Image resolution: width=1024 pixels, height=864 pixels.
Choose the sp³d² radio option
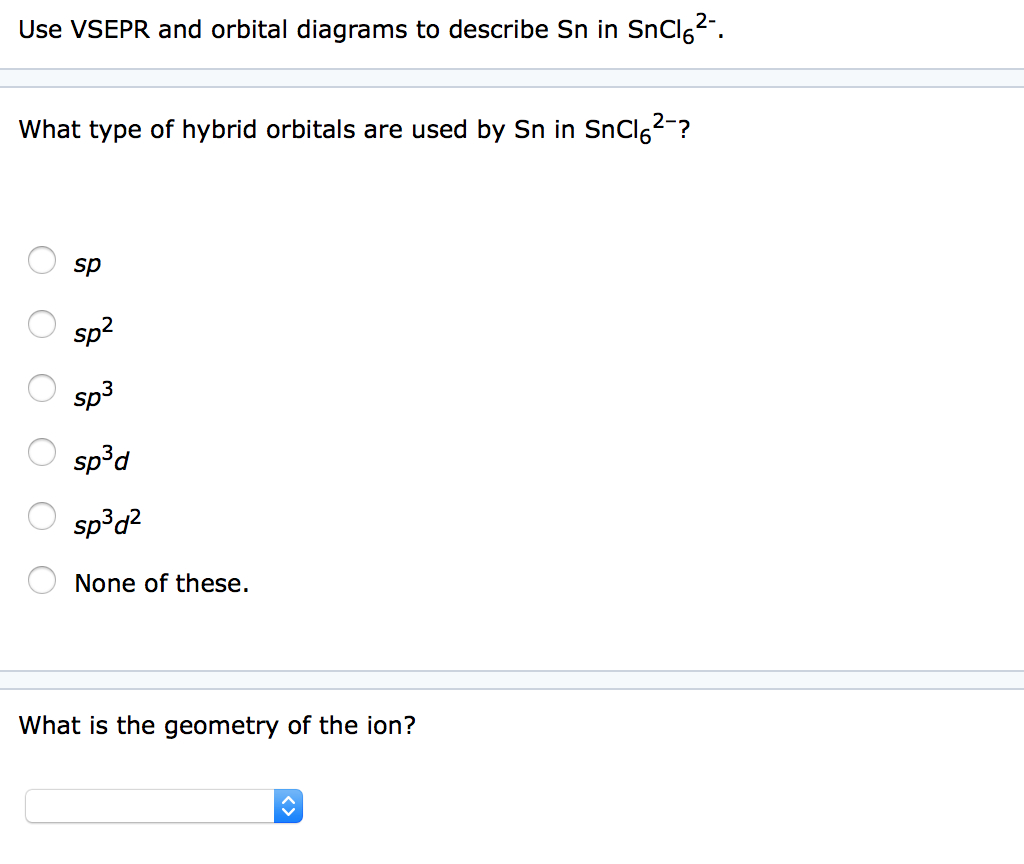point(42,516)
